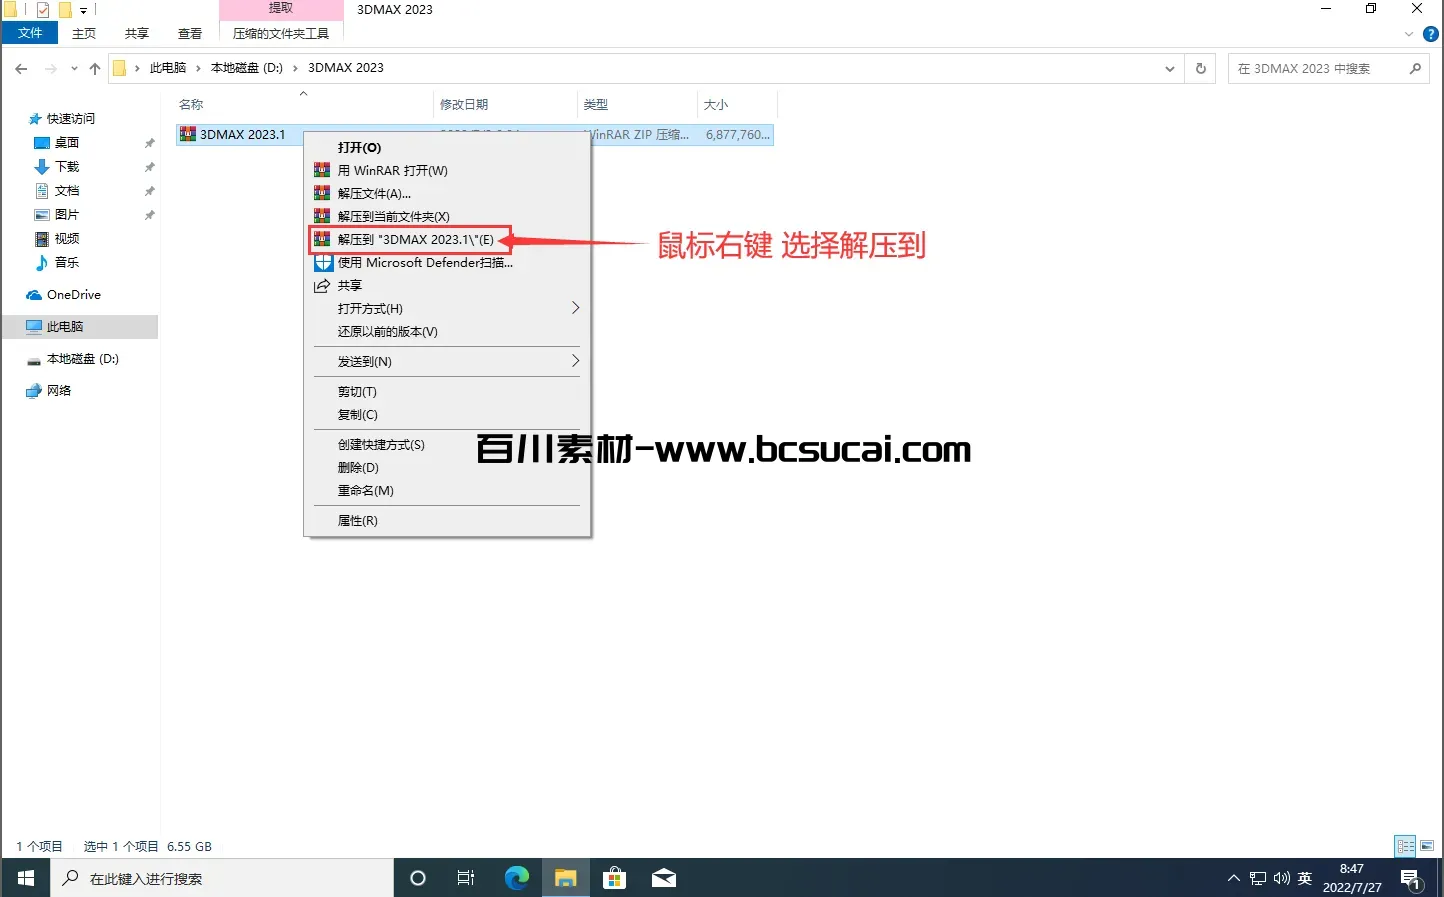
Task: Choose 重命名(M) in the context menu
Action: (x=447, y=490)
